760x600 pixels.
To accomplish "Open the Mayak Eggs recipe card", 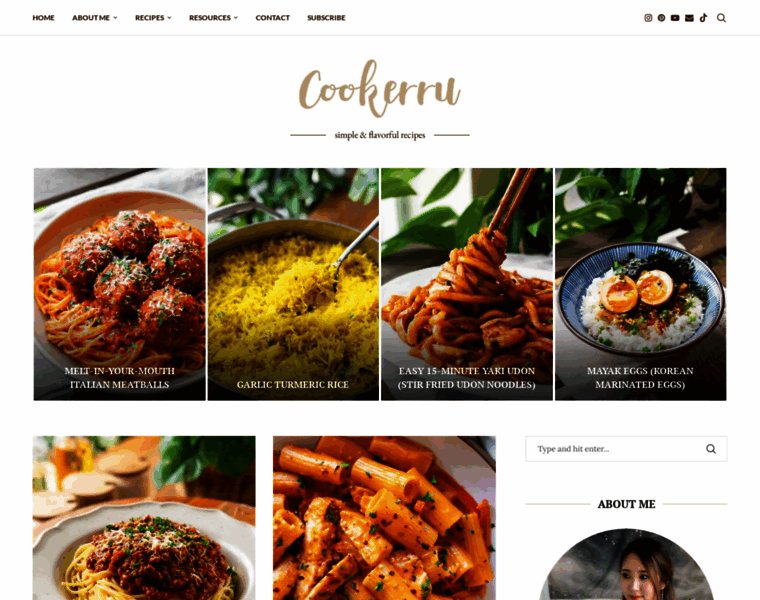I will pos(641,284).
